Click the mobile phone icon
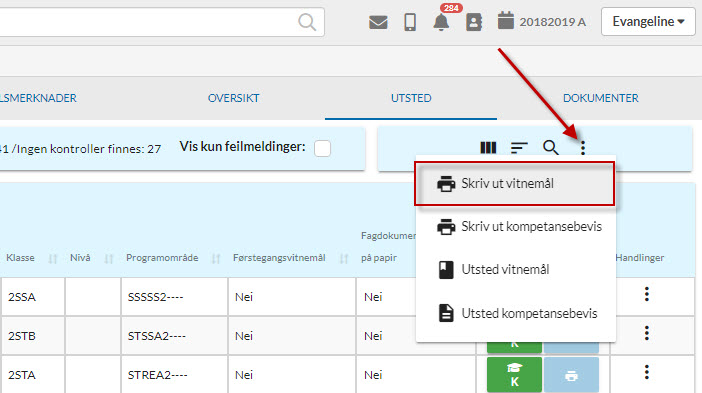The width and height of the screenshot is (702, 393). click(x=410, y=22)
